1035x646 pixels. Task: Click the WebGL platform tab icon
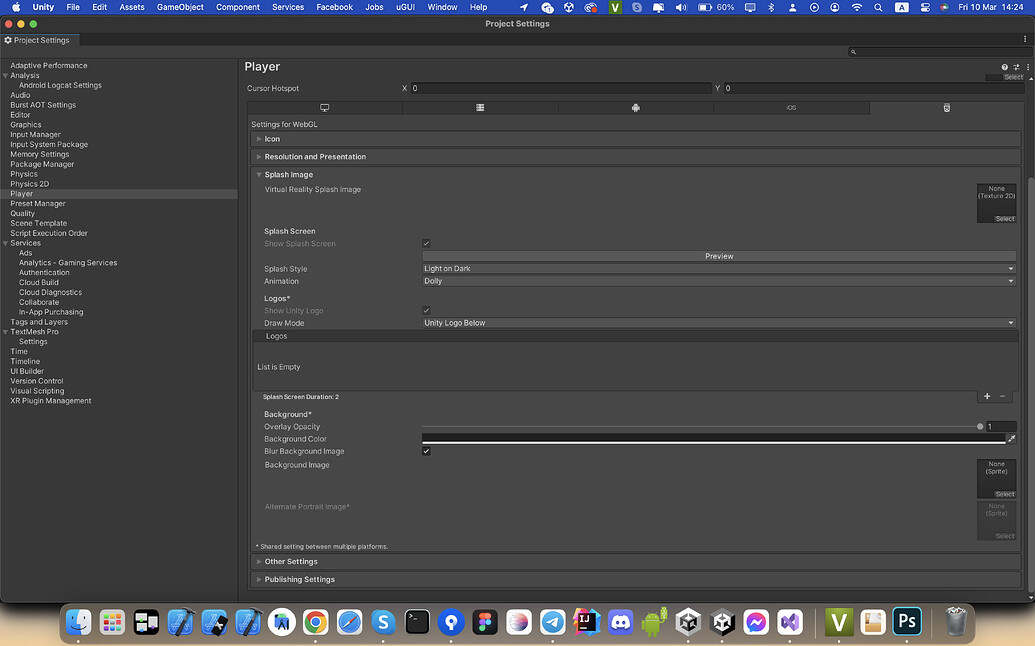(946, 108)
